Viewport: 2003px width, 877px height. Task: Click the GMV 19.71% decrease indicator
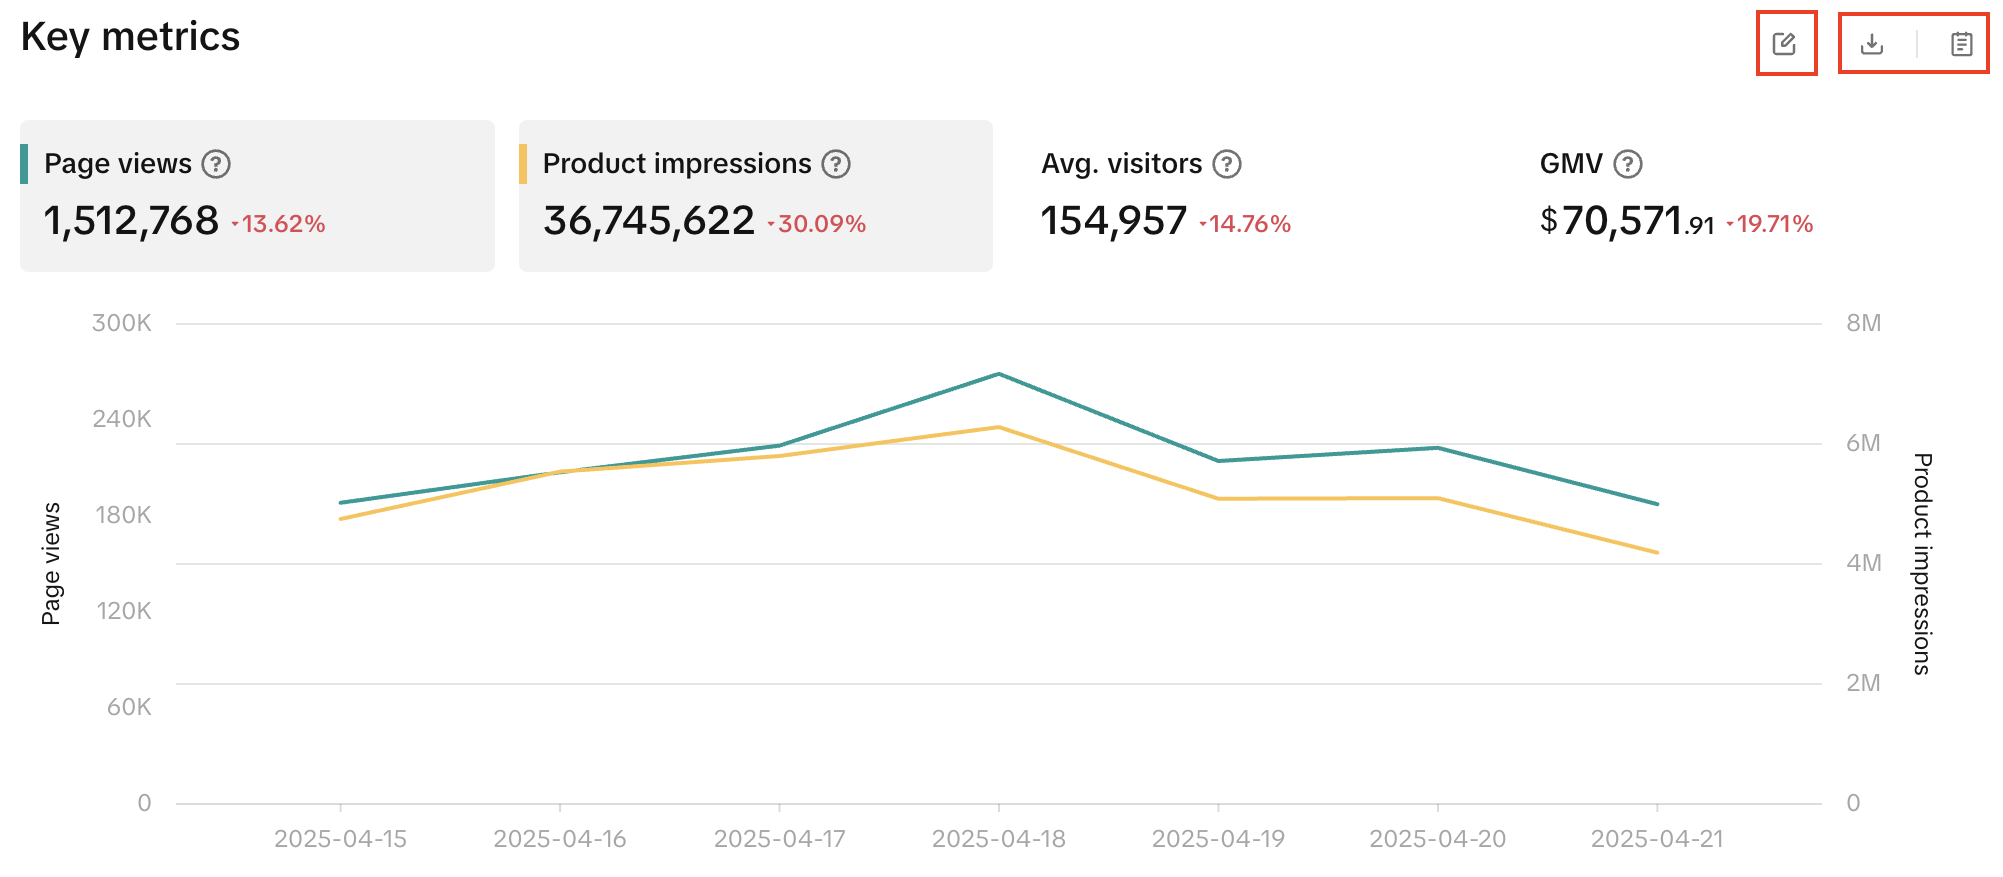point(1770,224)
